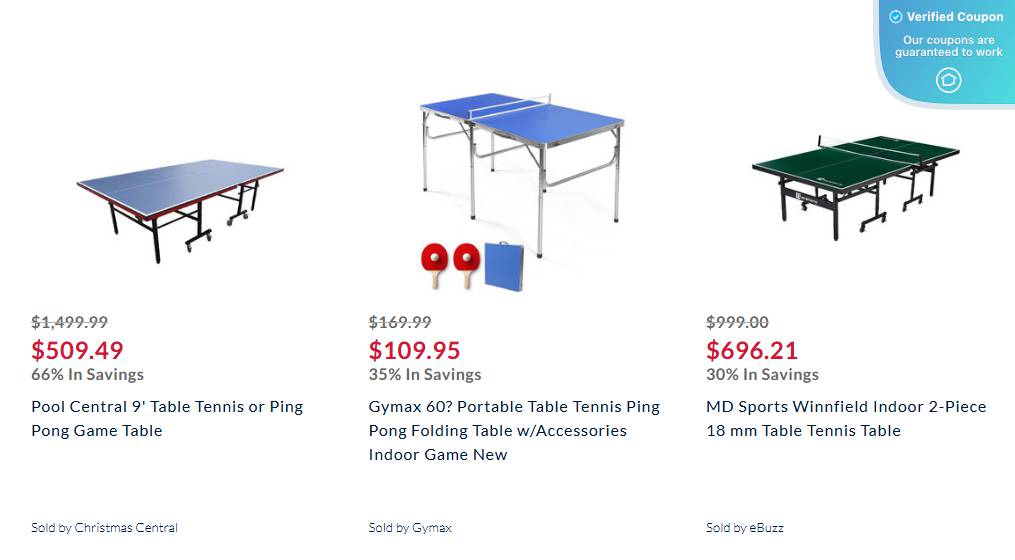Open the Pool Central table tennis image
Image resolution: width=1015 pixels, height=560 pixels.
(x=181, y=207)
